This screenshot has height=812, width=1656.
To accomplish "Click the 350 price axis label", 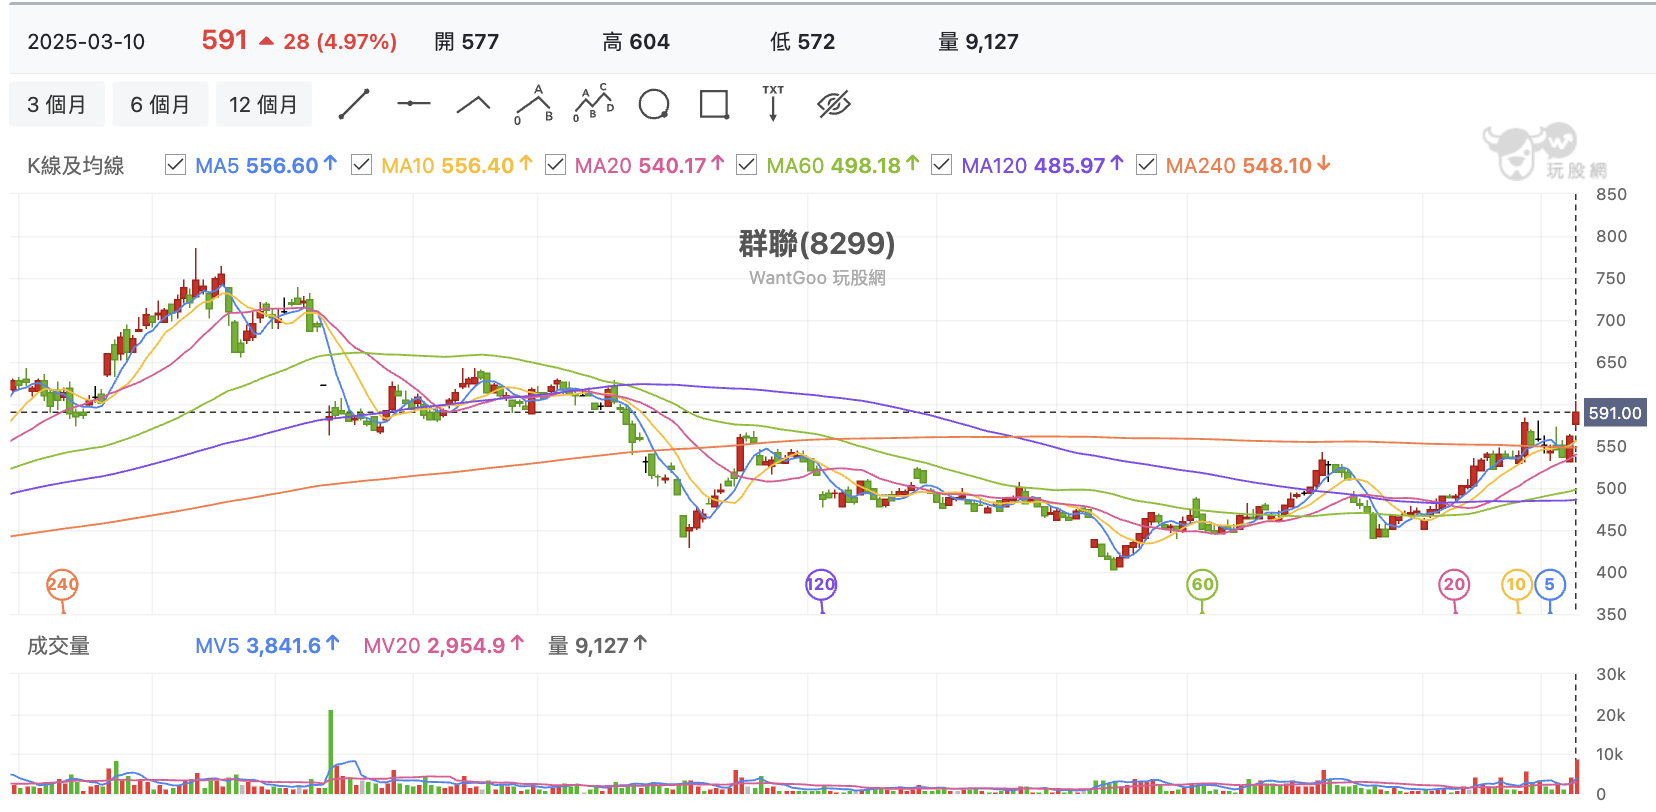I will (x=1611, y=614).
